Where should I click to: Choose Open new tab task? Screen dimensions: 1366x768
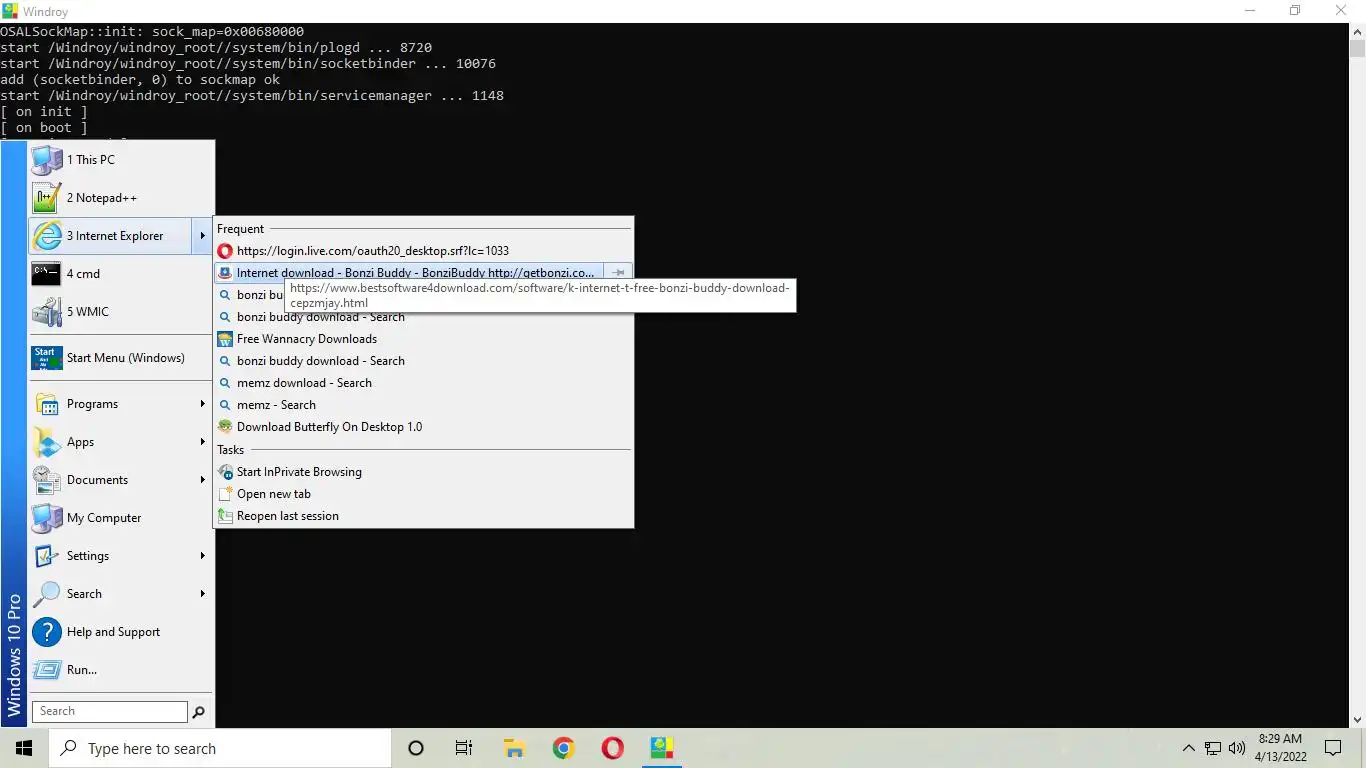coord(423,494)
